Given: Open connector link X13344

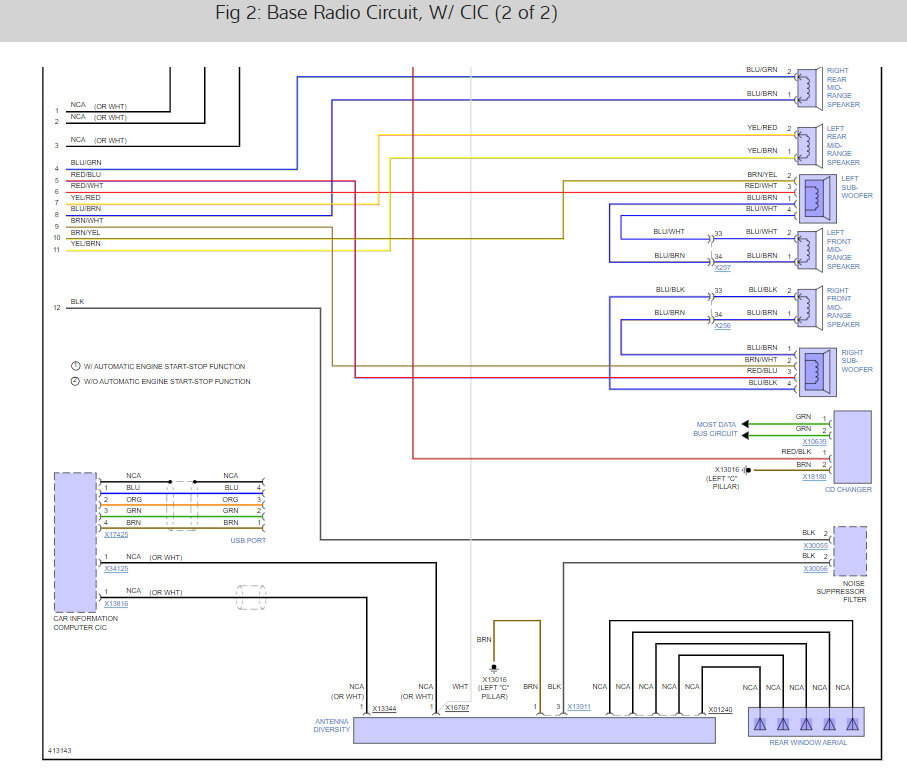Looking at the screenshot, I should [385, 709].
